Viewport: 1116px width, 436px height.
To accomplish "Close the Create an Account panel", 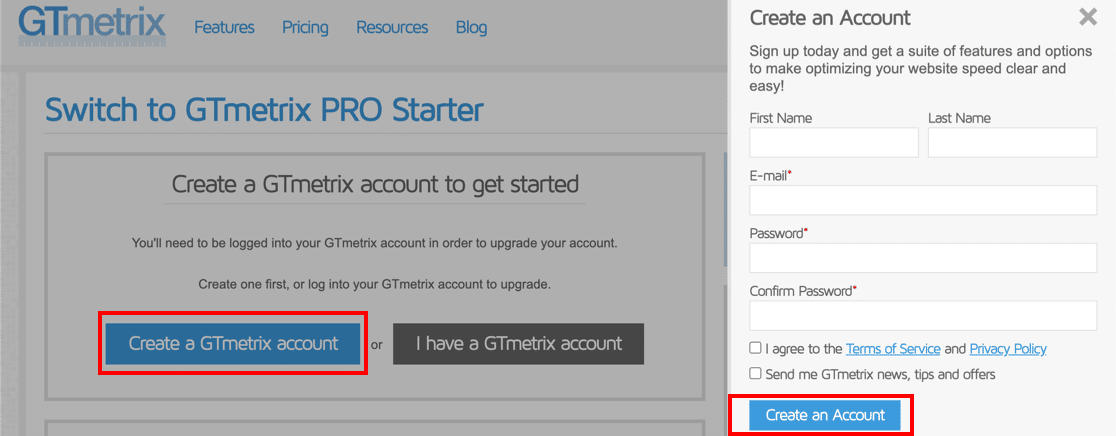I will point(1088,17).
